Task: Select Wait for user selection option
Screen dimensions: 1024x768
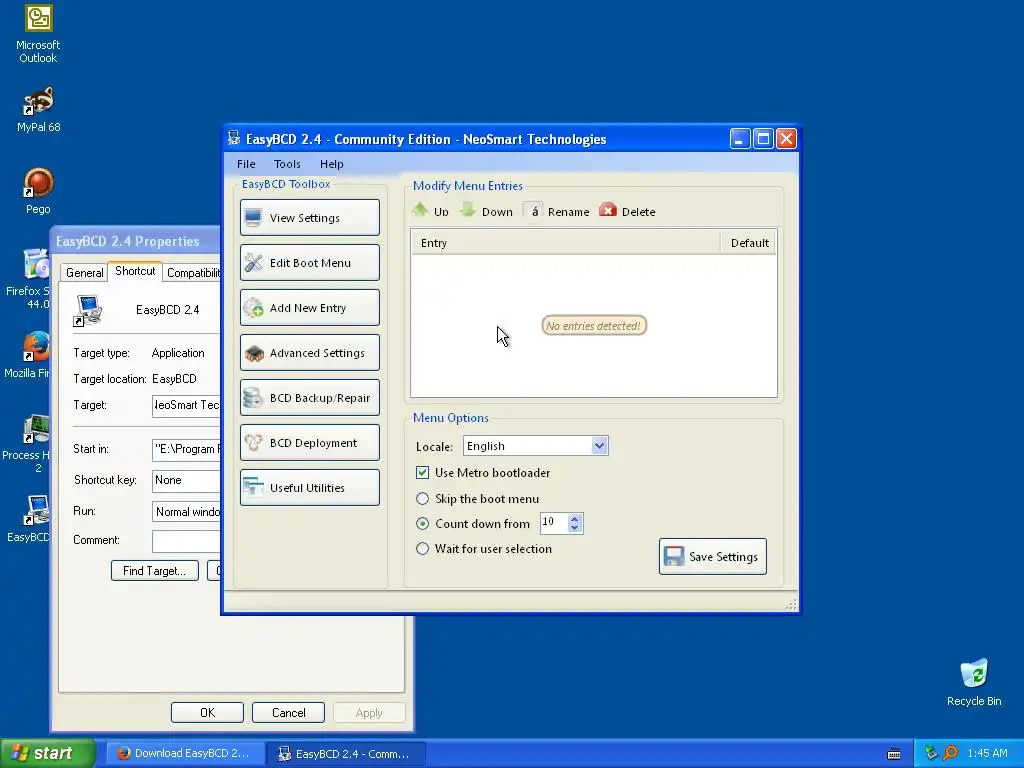Action: click(423, 549)
